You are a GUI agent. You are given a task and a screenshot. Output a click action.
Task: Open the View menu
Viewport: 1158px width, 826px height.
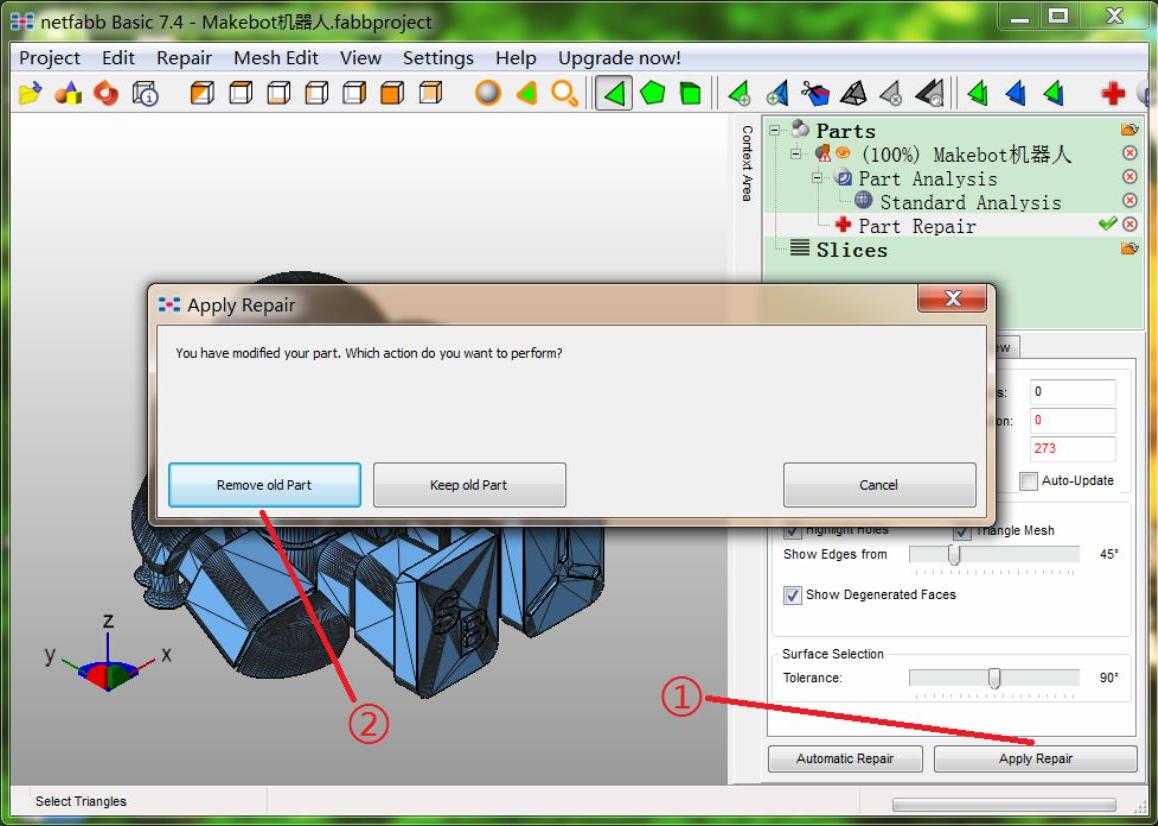click(x=360, y=58)
